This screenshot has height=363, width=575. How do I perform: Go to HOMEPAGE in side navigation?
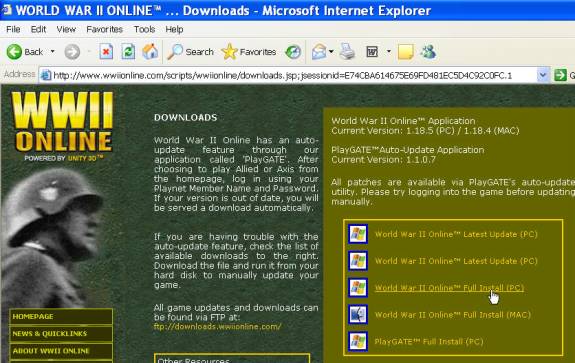point(61,316)
